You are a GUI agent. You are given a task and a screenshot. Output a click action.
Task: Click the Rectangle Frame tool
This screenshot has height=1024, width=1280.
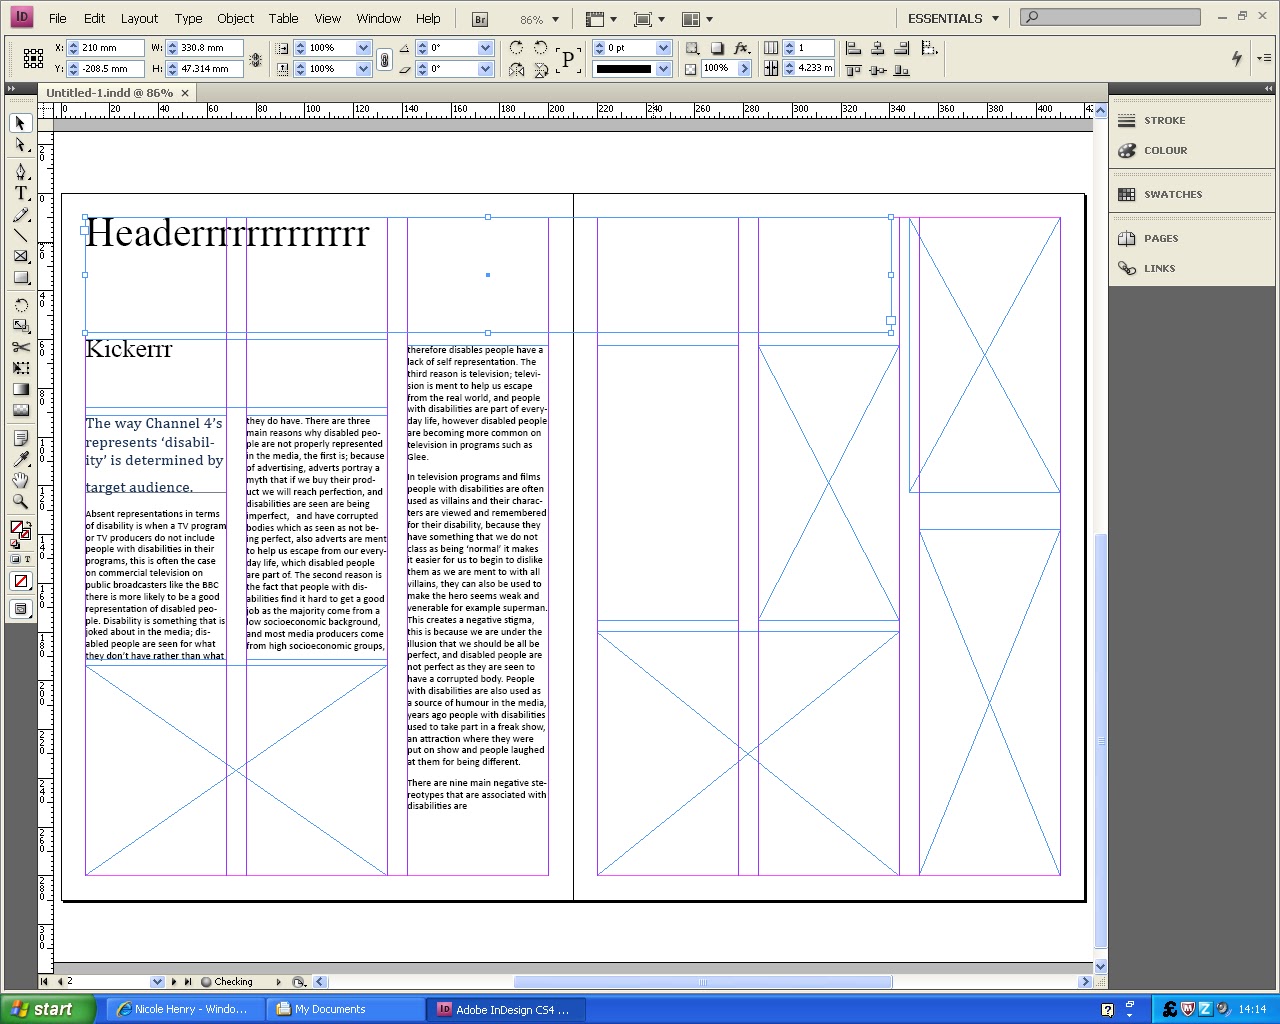point(20,256)
